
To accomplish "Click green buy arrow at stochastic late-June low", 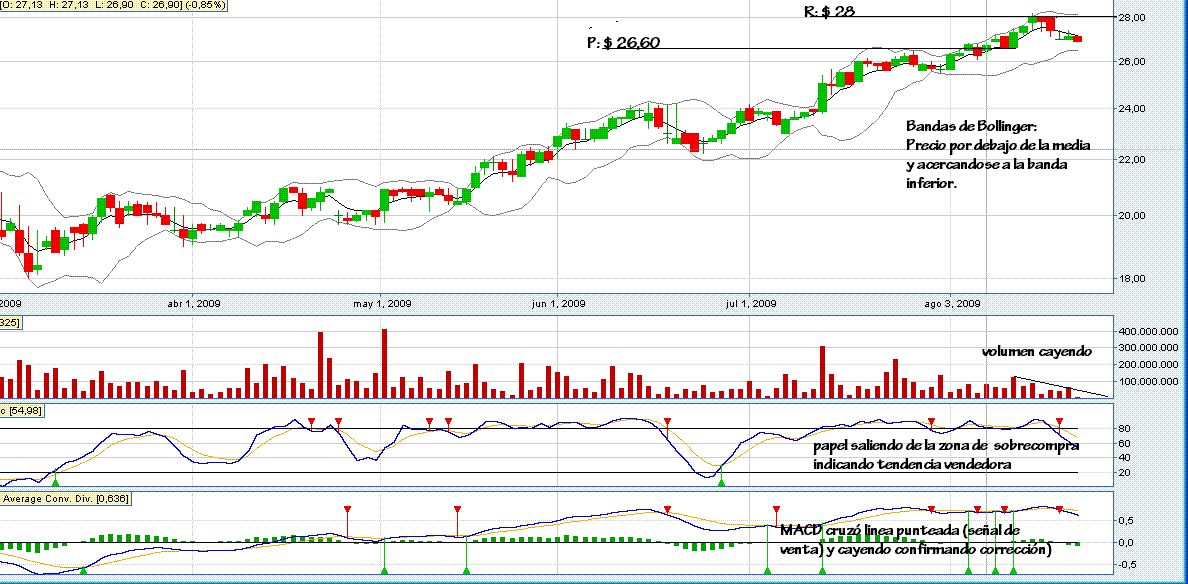I will [x=721, y=481].
